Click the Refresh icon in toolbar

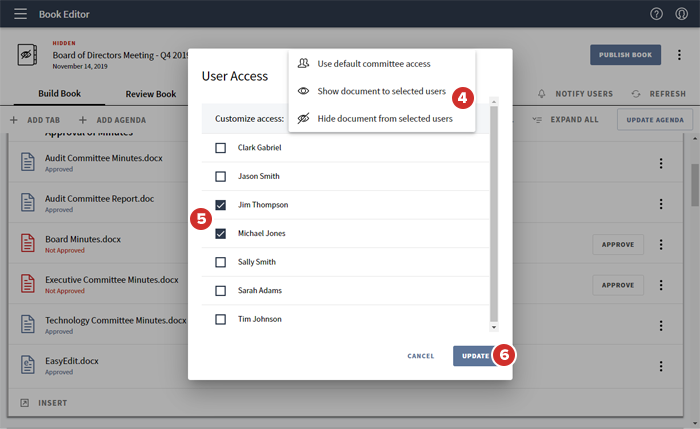635,93
